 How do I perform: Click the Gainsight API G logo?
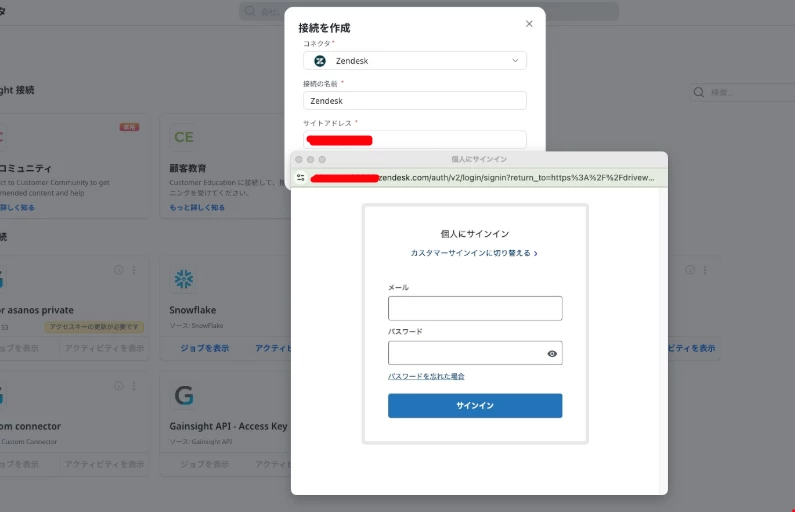tap(184, 395)
